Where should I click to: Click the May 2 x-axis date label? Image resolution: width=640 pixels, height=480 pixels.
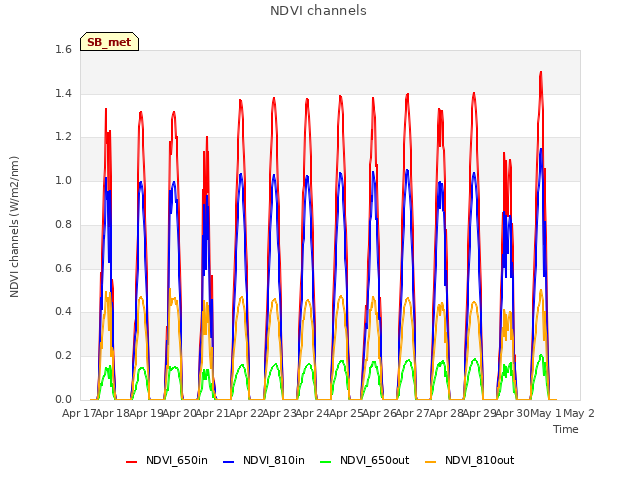tap(579, 413)
